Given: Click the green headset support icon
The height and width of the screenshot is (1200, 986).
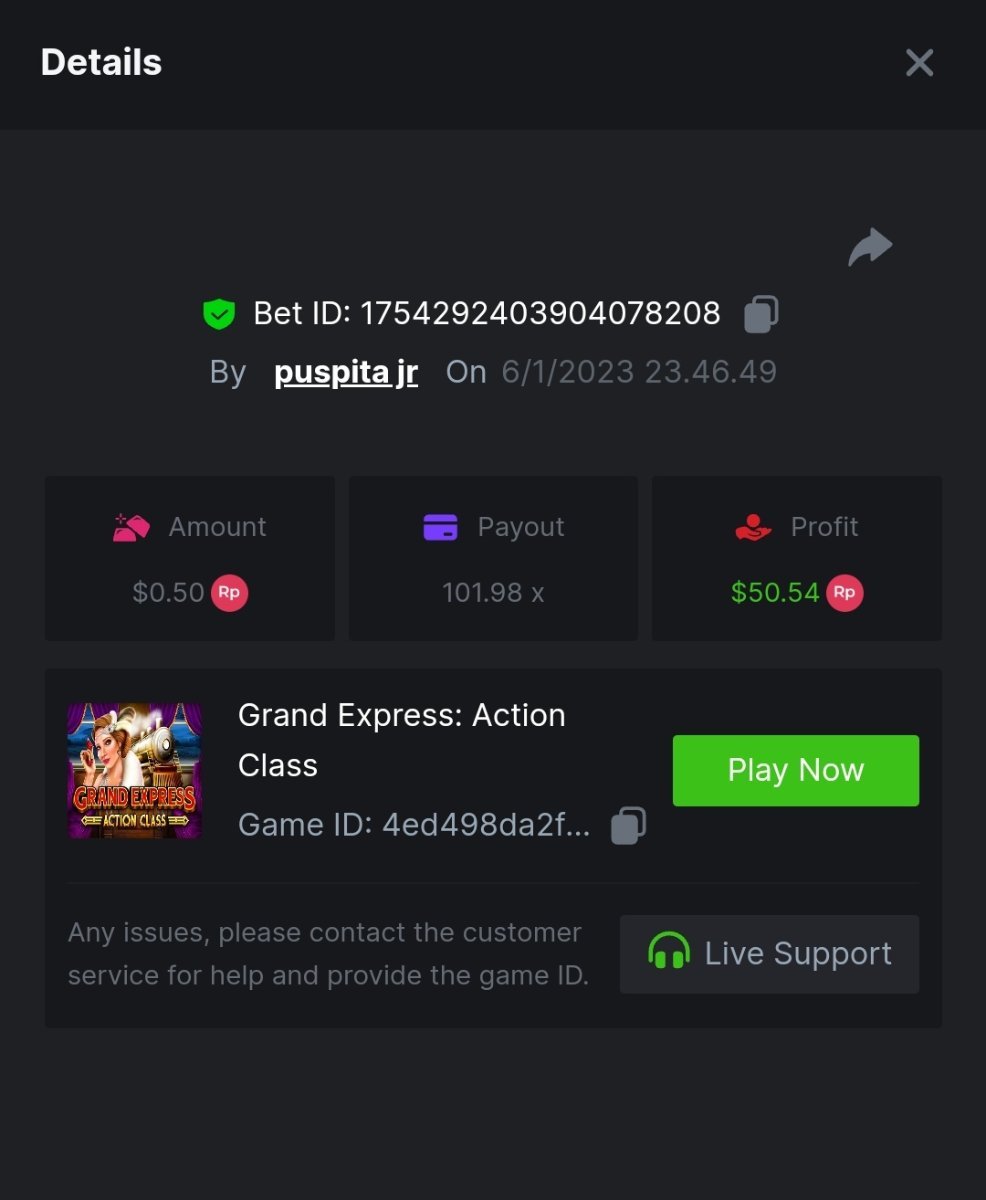Looking at the screenshot, I should pos(669,953).
